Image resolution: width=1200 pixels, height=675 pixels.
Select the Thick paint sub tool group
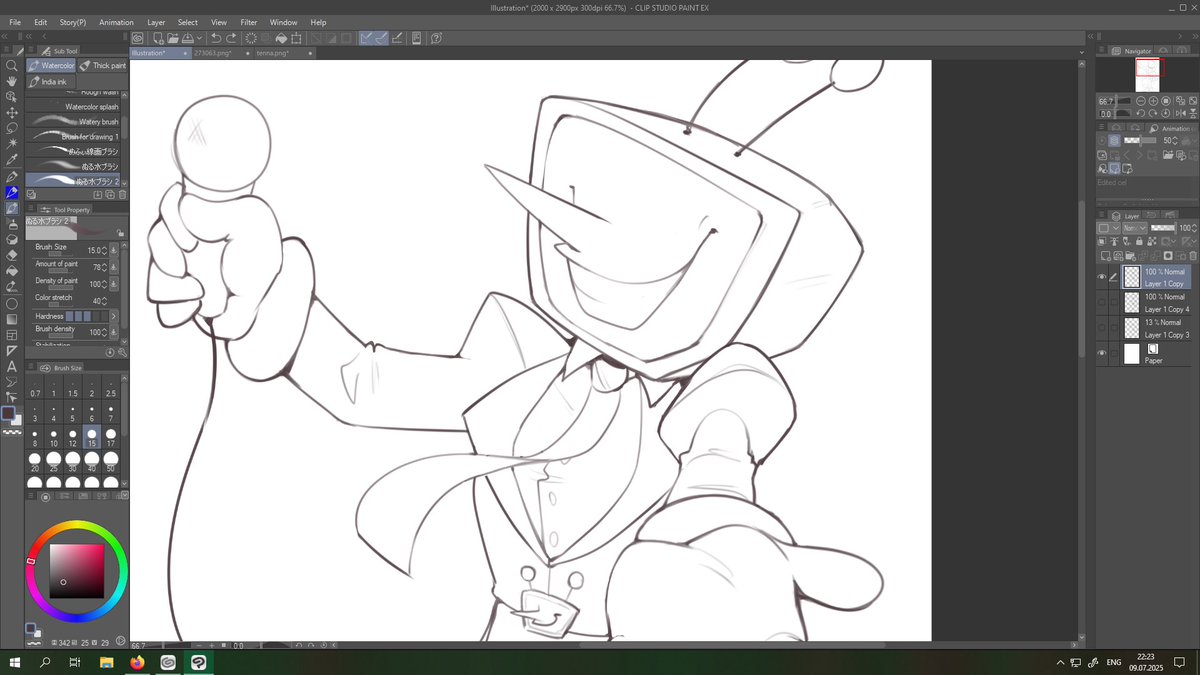tap(103, 66)
